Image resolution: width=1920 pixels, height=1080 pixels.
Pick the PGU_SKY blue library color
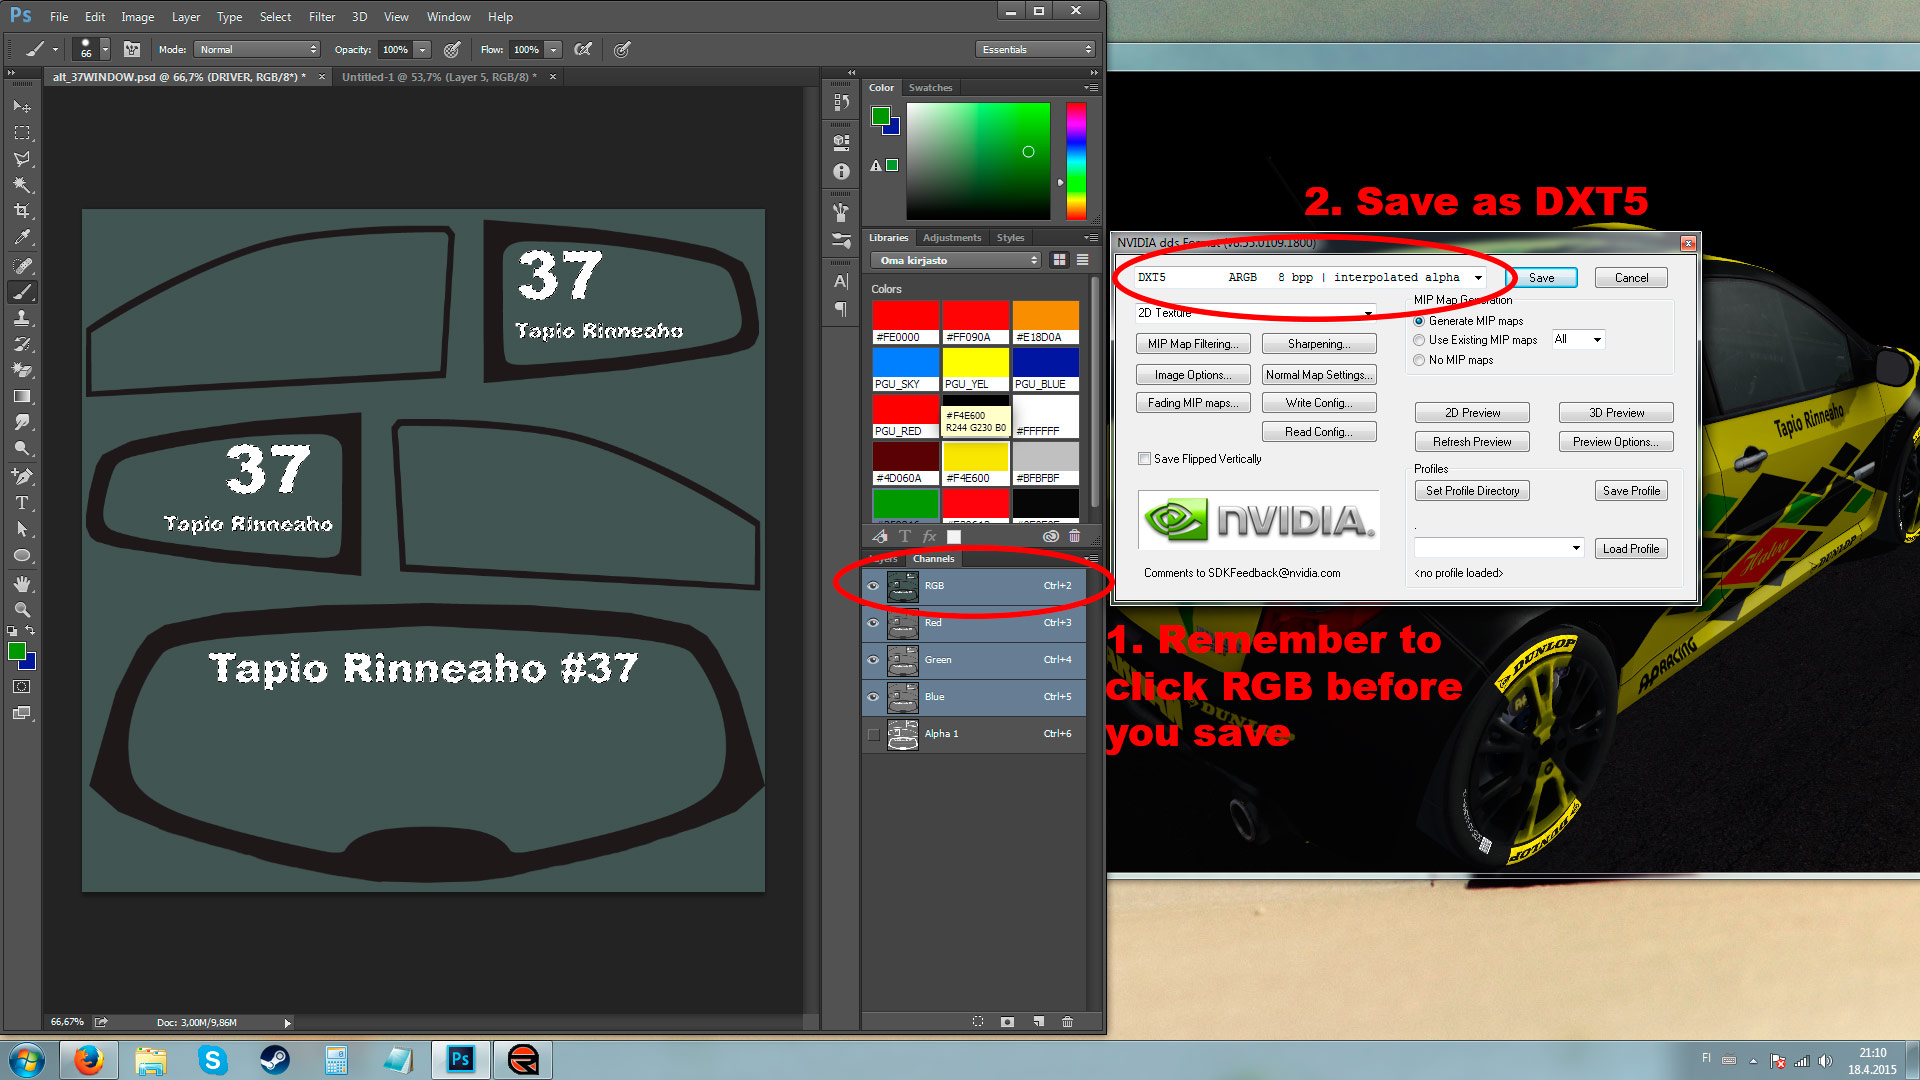click(906, 369)
